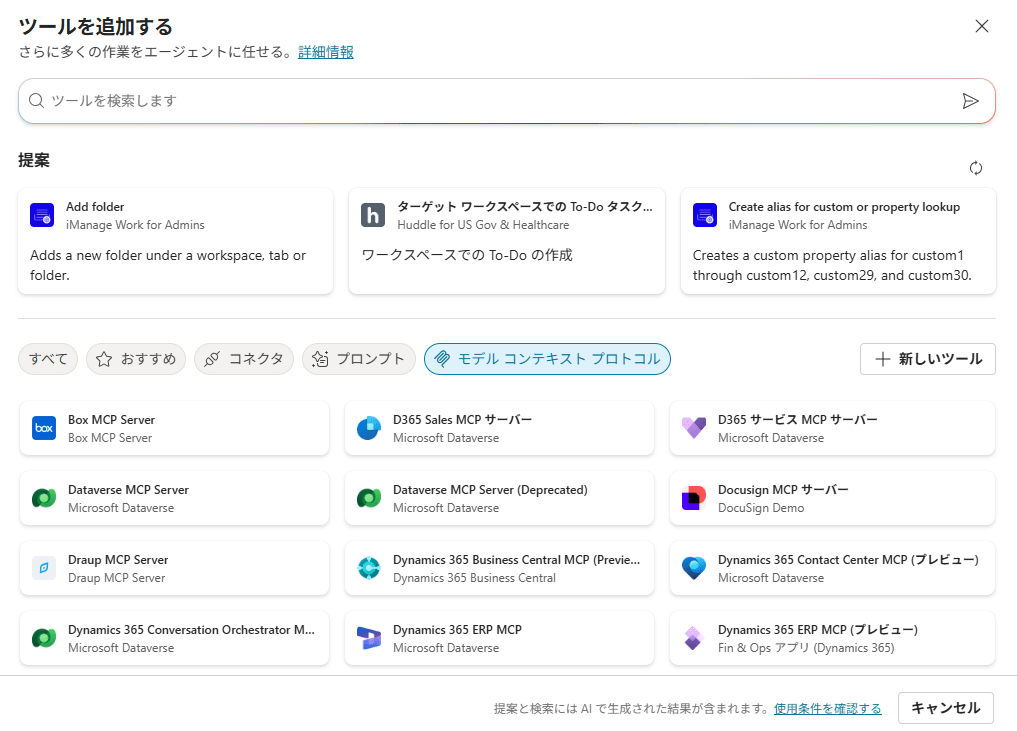Select D365 サービス MCP サーバー name
This screenshot has width=1017, height=731.
[x=798, y=420]
